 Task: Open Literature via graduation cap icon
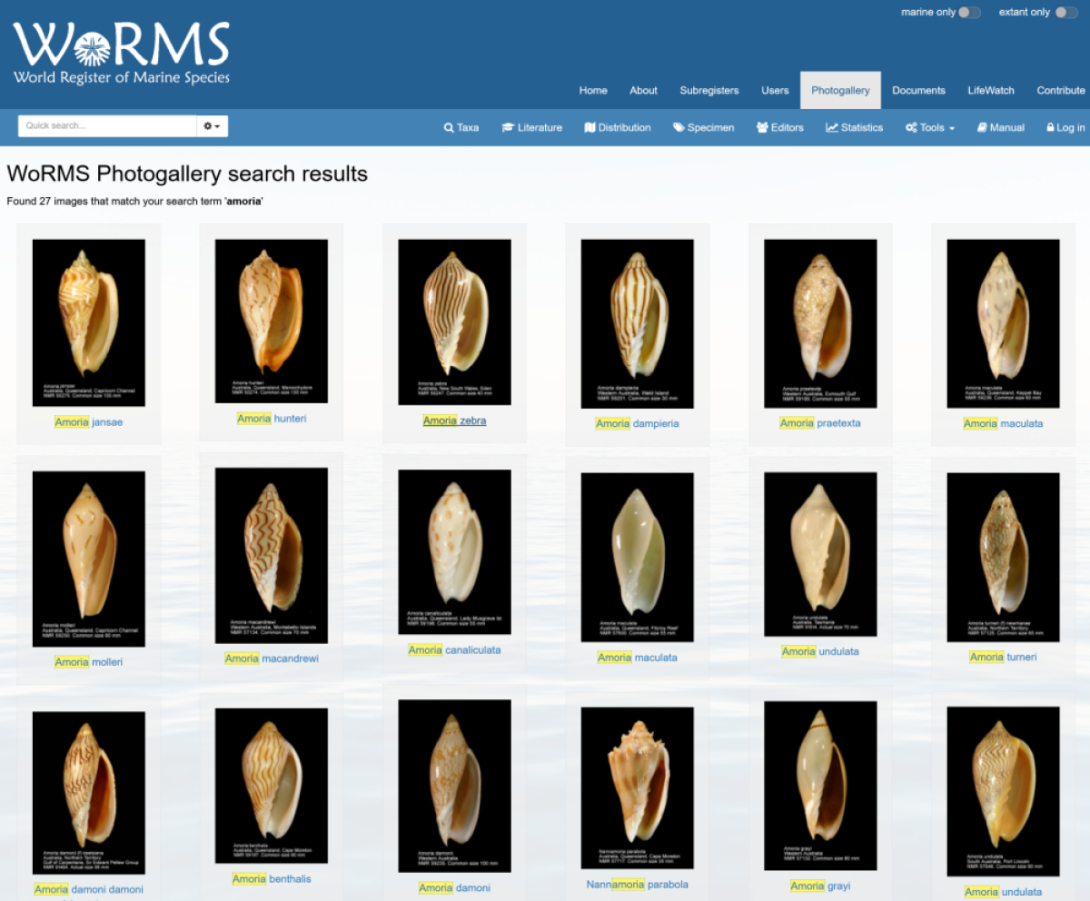[x=508, y=128]
